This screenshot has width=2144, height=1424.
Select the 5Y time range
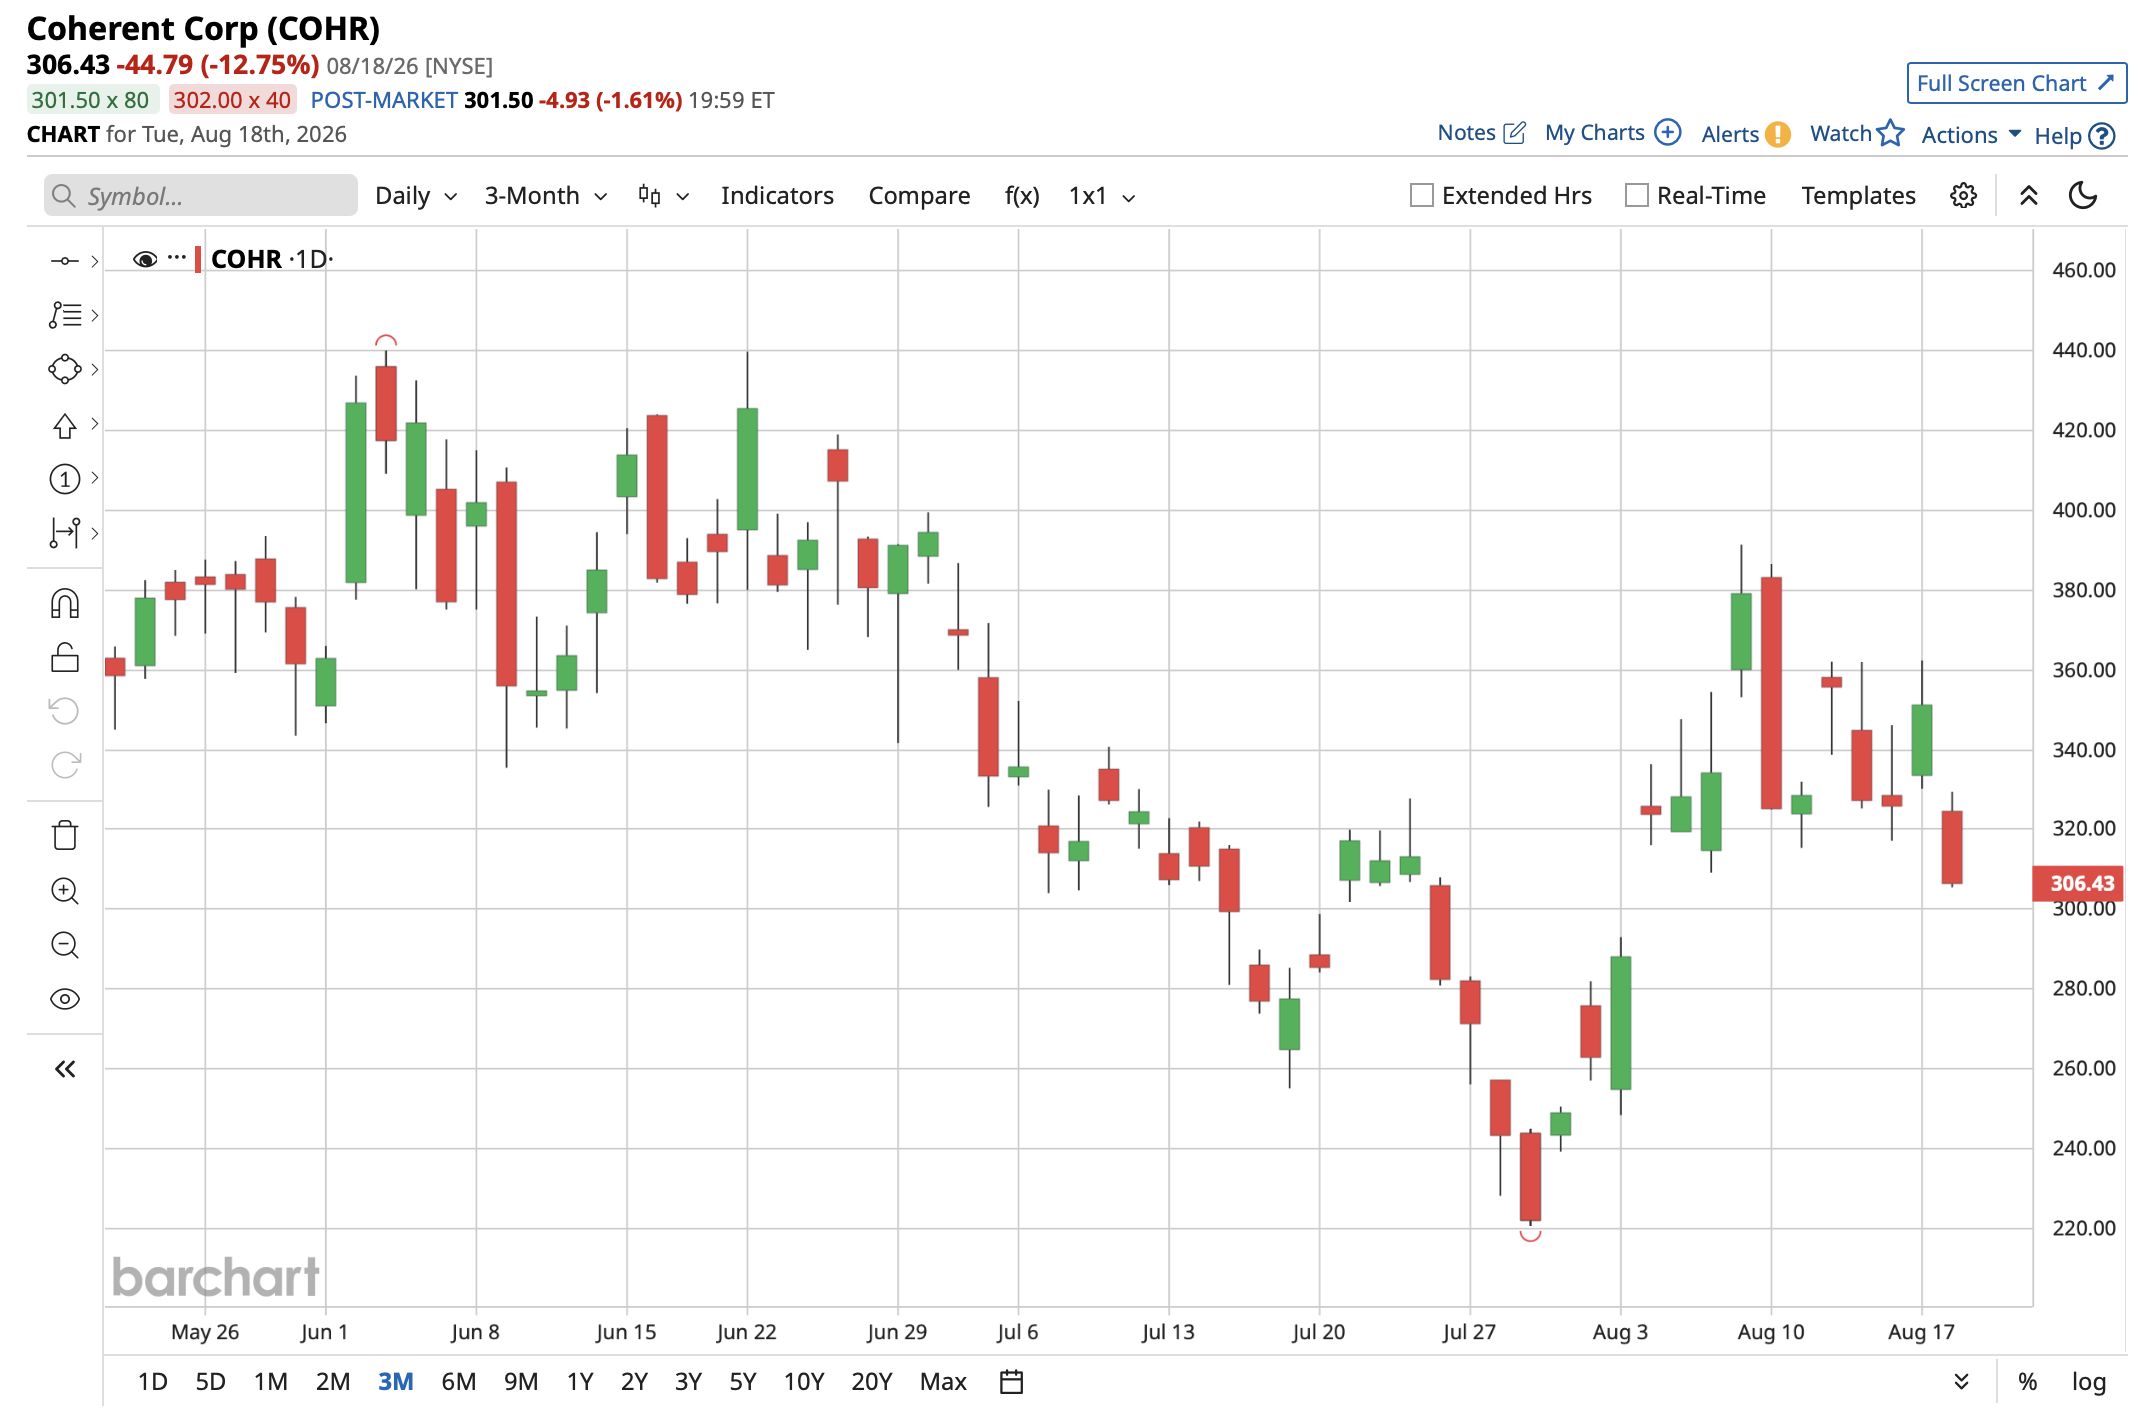tap(743, 1382)
